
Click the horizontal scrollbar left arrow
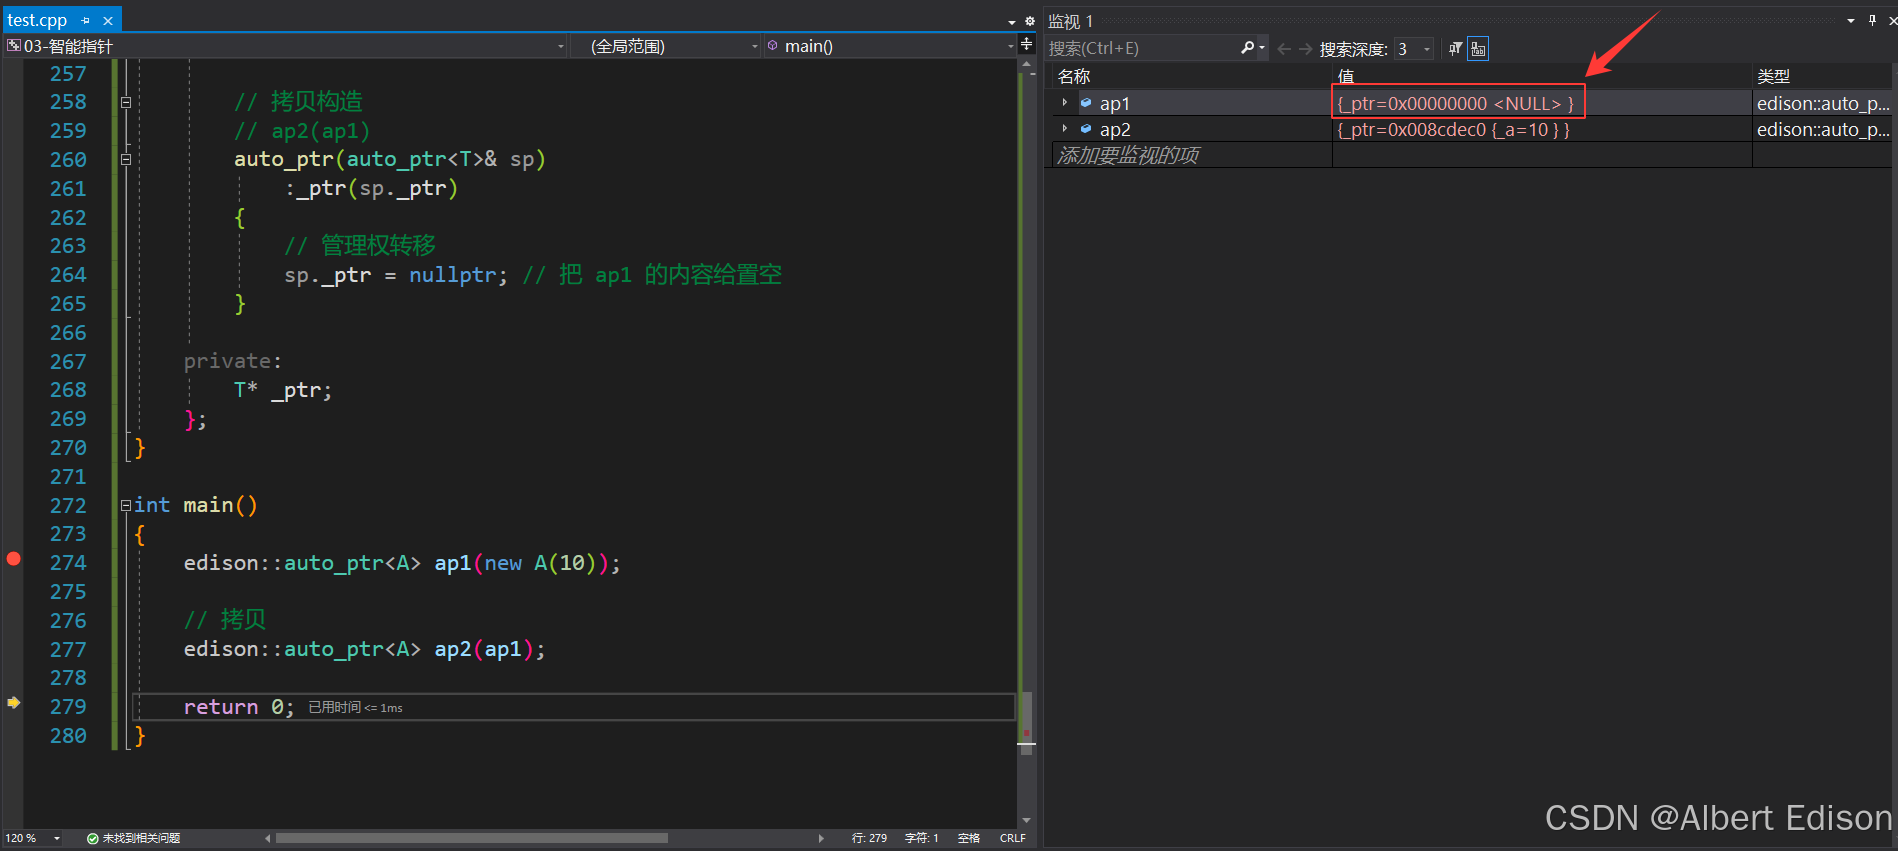(x=268, y=838)
